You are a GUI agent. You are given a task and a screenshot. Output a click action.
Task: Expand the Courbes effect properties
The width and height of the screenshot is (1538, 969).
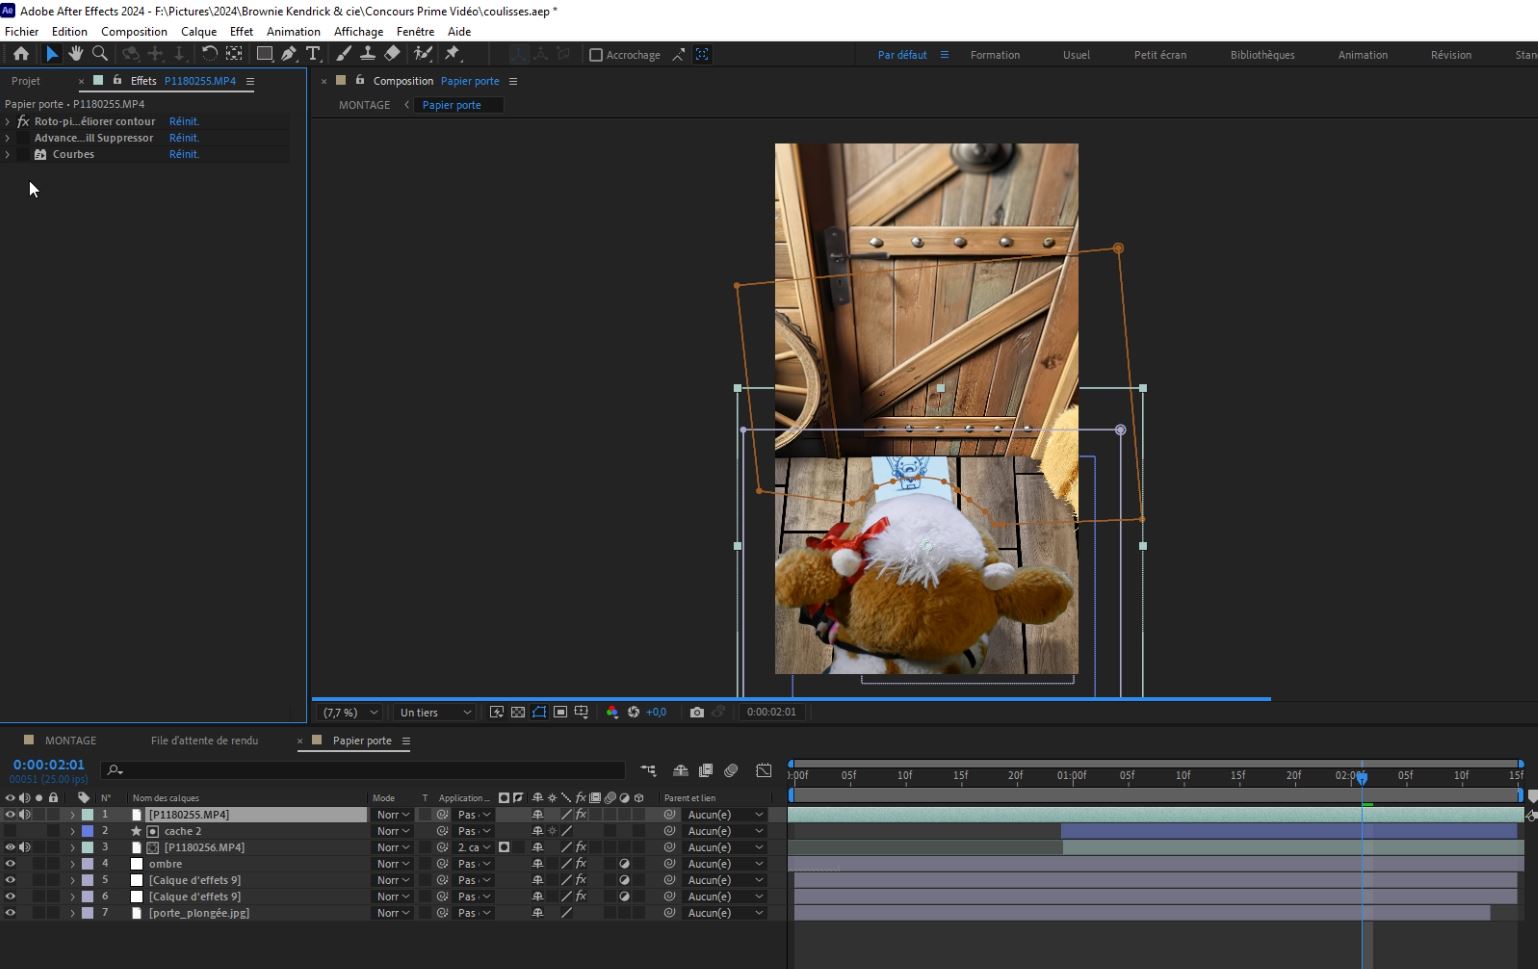[x=8, y=154]
